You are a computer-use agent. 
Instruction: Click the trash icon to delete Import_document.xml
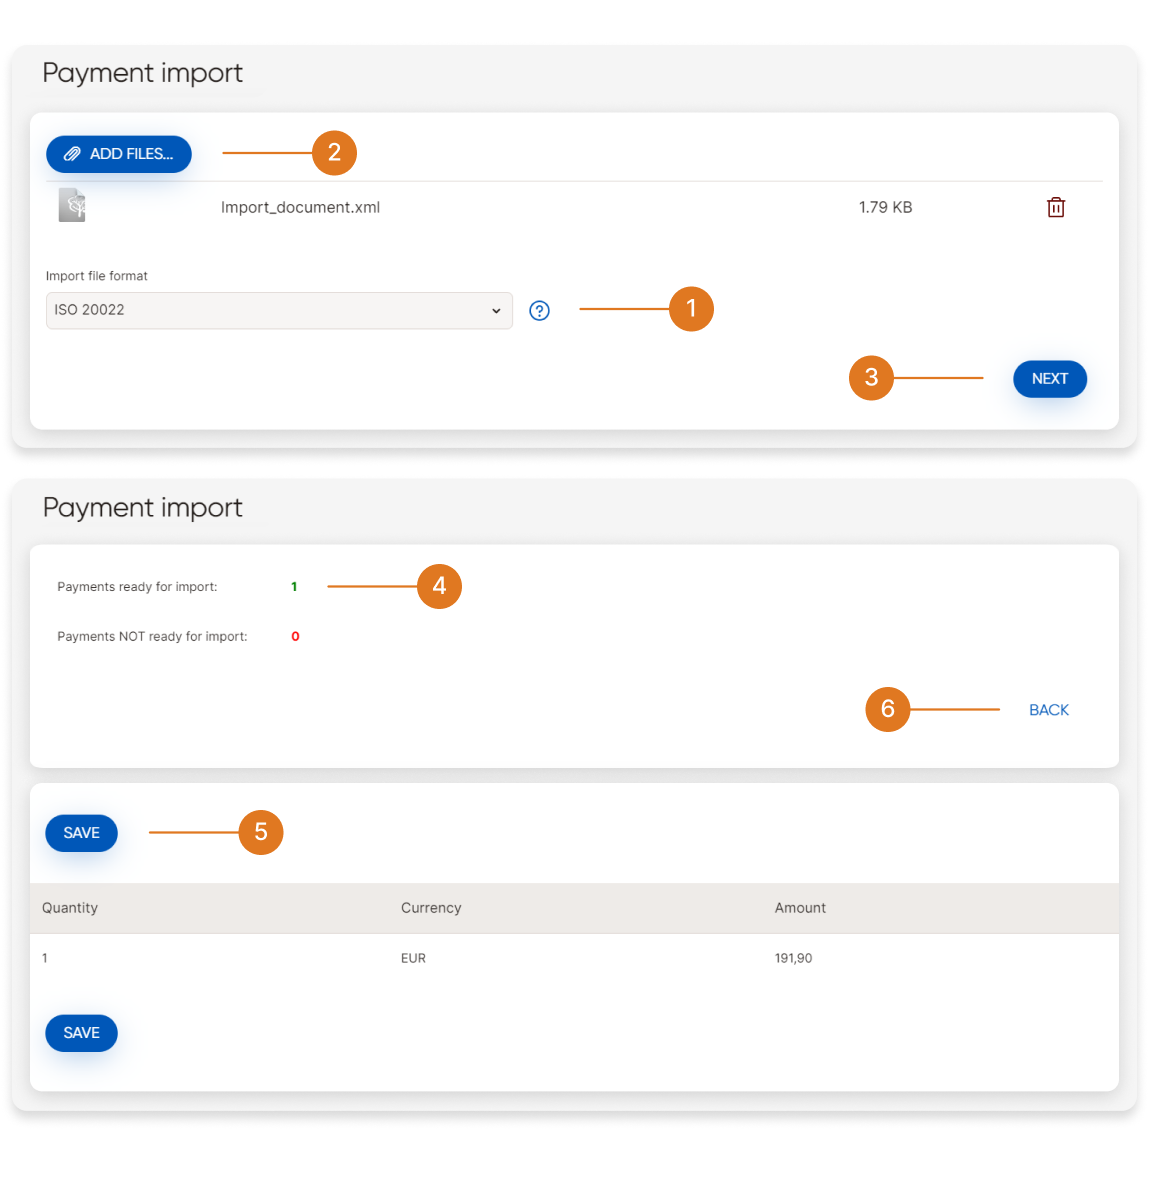coord(1055,207)
